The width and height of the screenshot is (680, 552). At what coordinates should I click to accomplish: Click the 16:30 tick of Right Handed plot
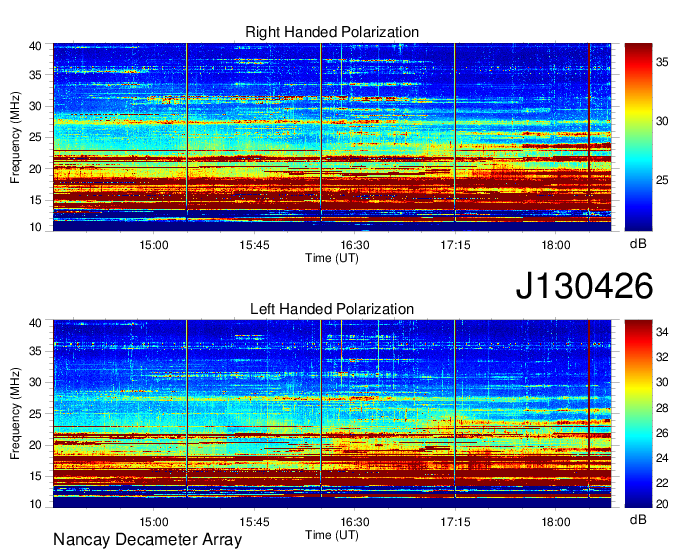[355, 245]
